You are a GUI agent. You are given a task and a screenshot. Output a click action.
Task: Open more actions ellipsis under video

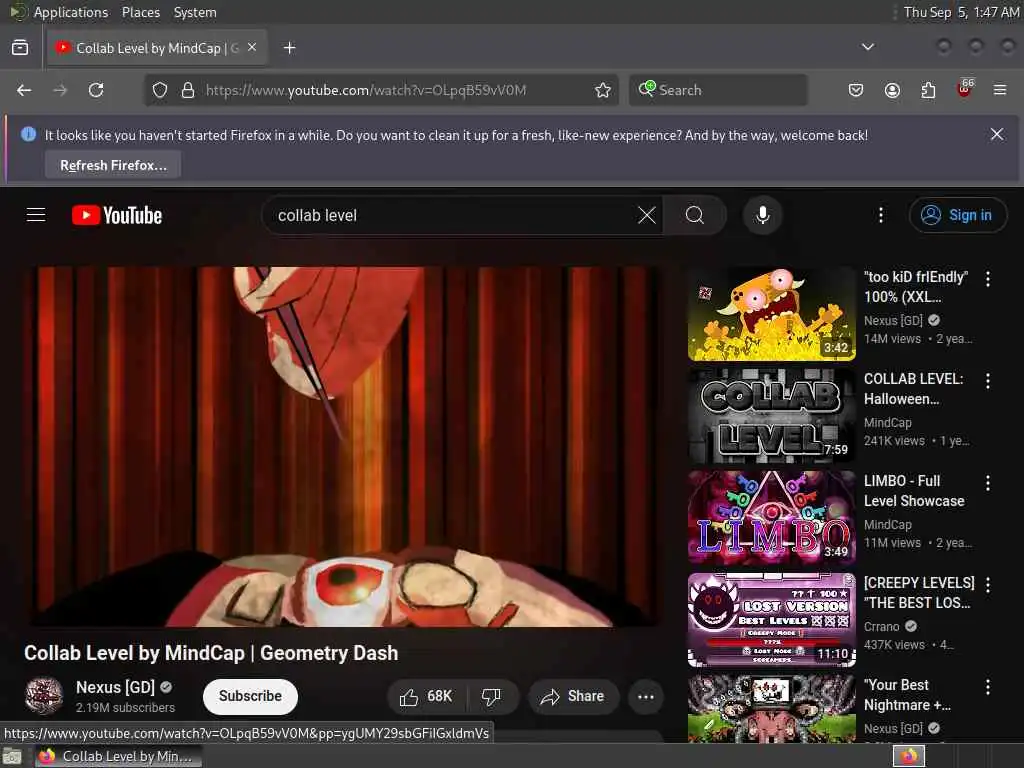645,697
